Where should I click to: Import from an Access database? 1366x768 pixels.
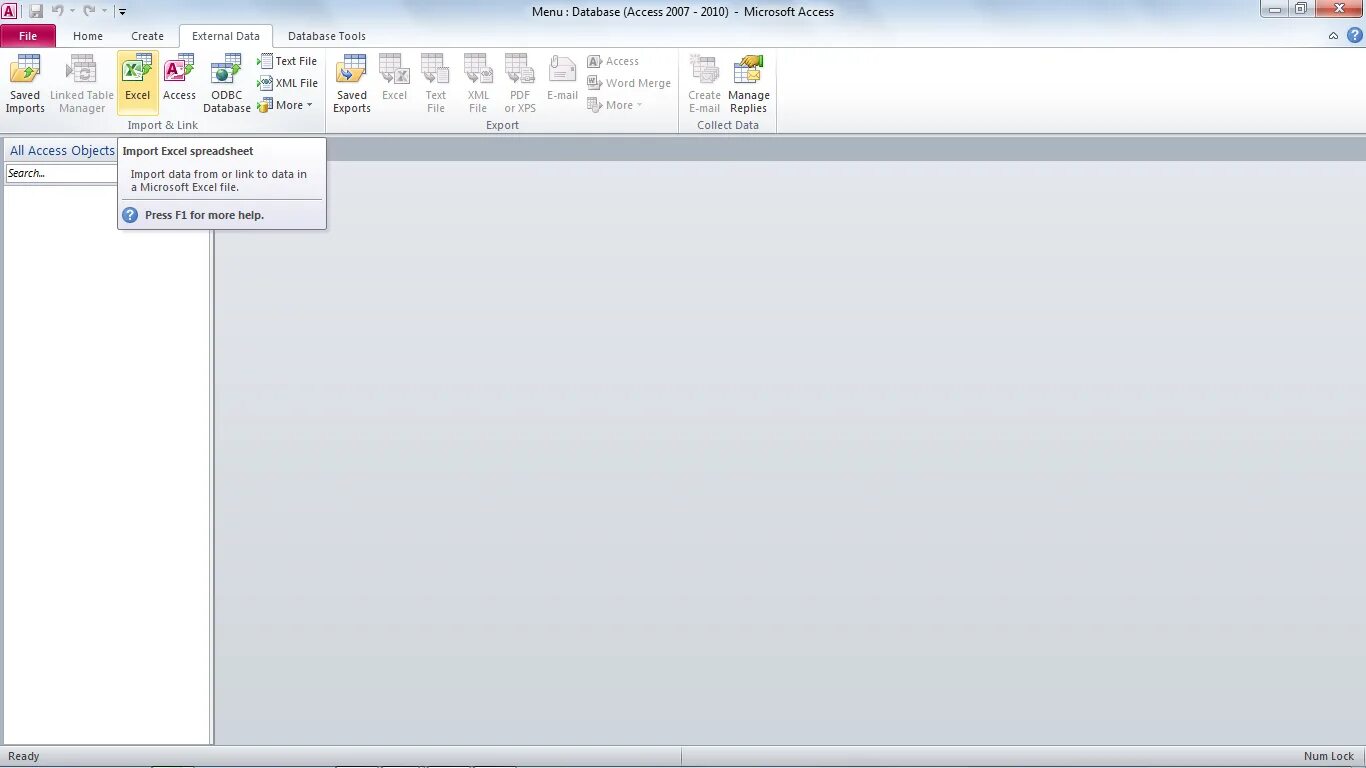[179, 84]
